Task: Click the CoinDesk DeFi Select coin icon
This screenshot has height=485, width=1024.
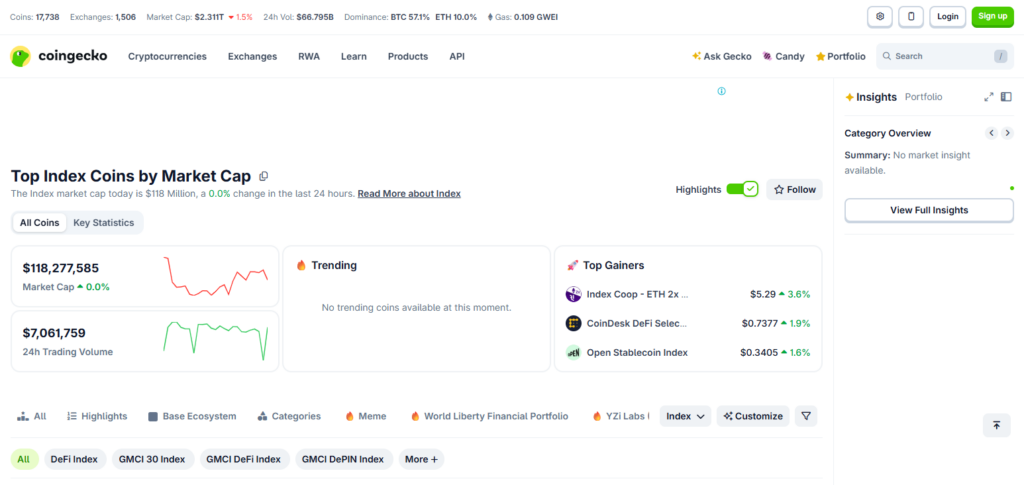Action: 573,323
